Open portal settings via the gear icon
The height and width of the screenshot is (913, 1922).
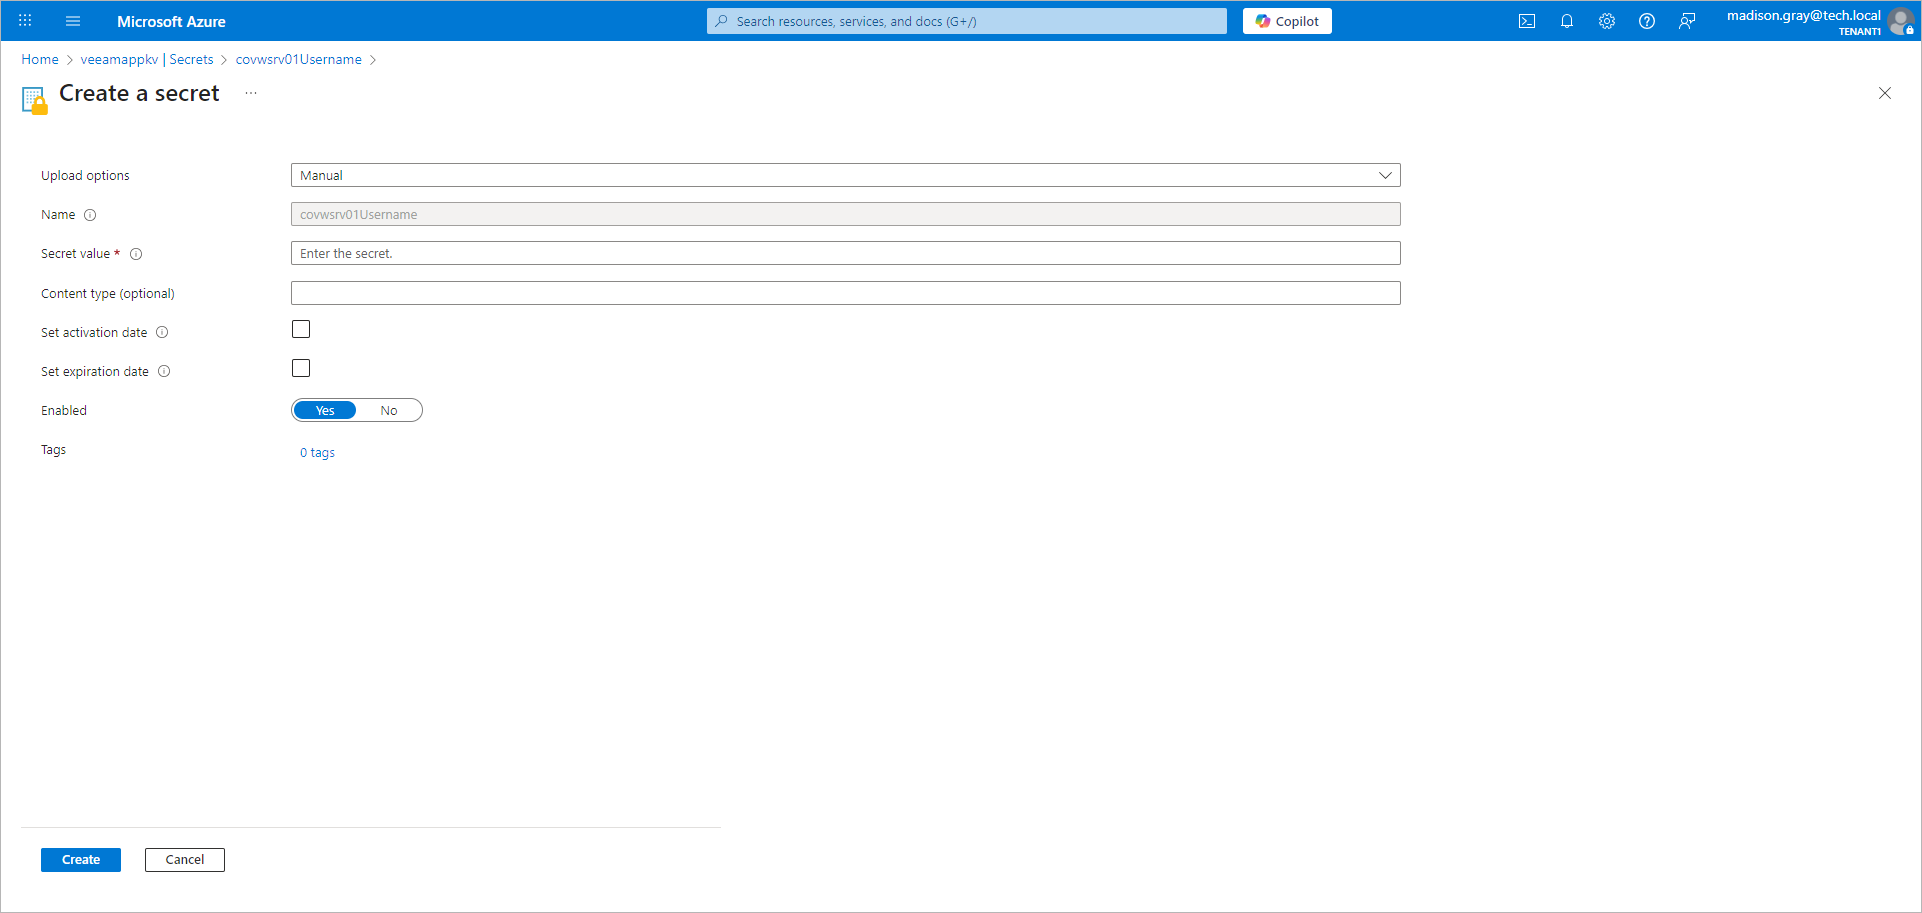1607,20
